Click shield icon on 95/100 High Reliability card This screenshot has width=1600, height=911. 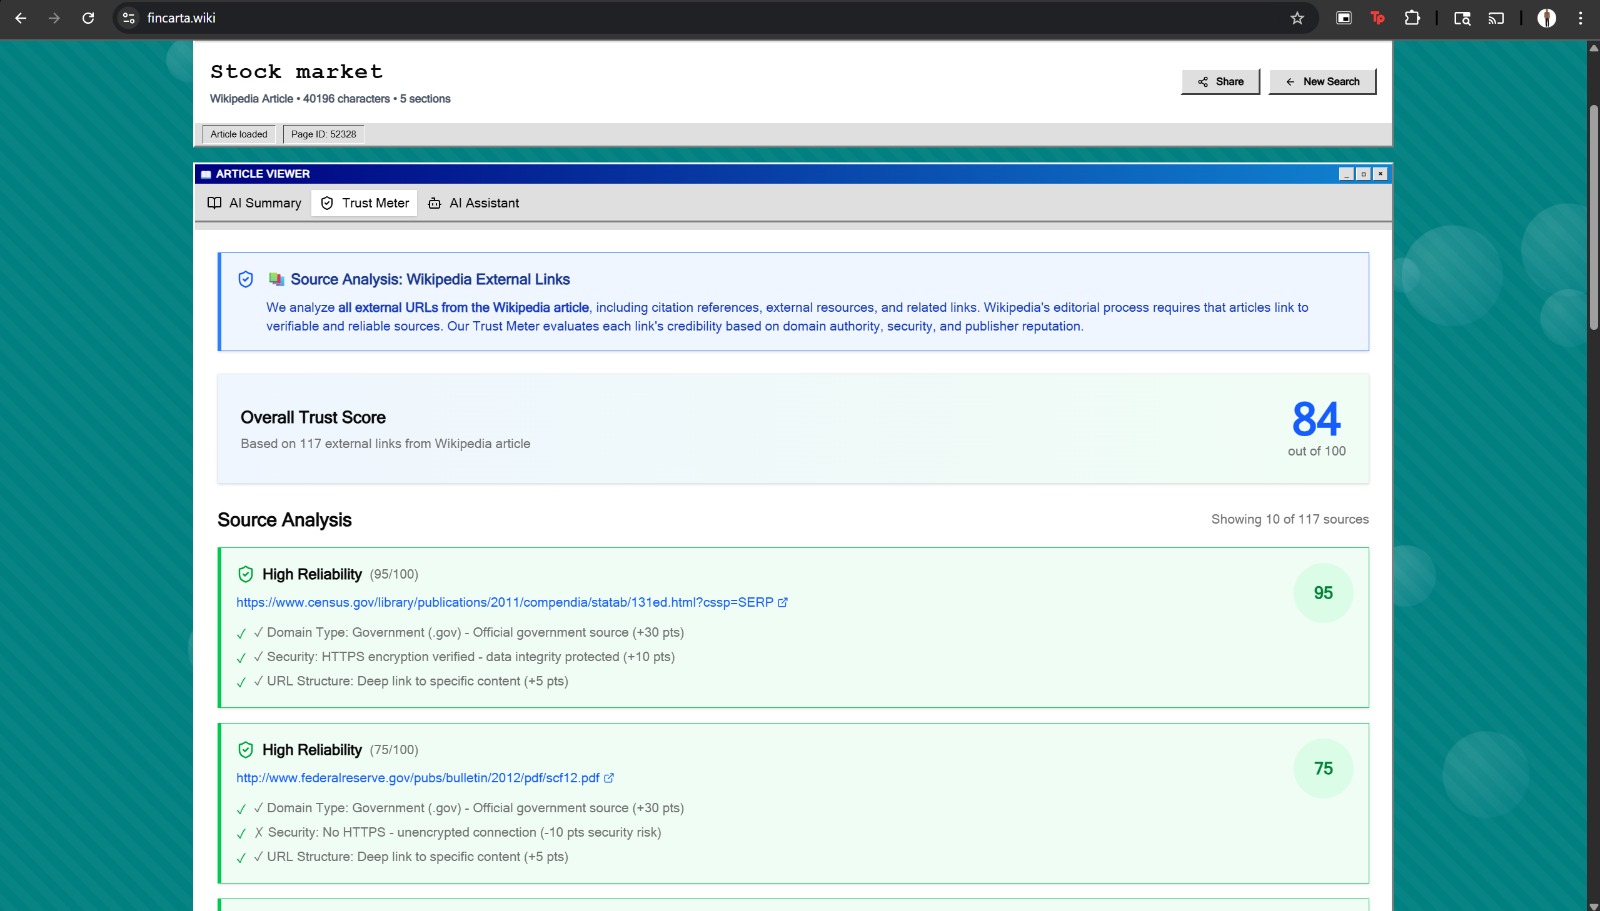point(246,574)
